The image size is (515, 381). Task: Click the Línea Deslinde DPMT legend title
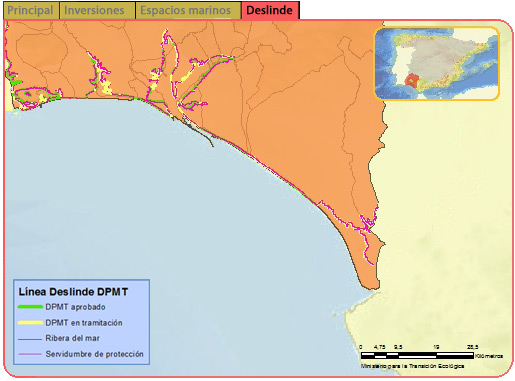tap(73, 292)
